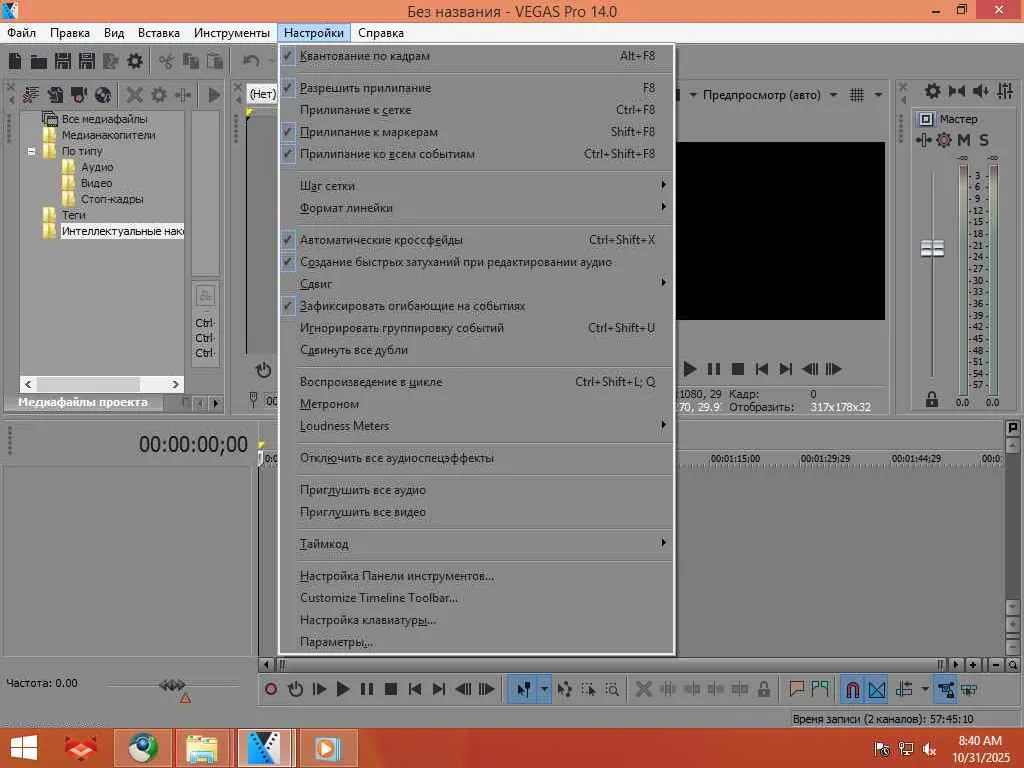The width and height of the screenshot is (1024, 768).
Task: Click the Master dim output speaker icon
Action: 980,91
